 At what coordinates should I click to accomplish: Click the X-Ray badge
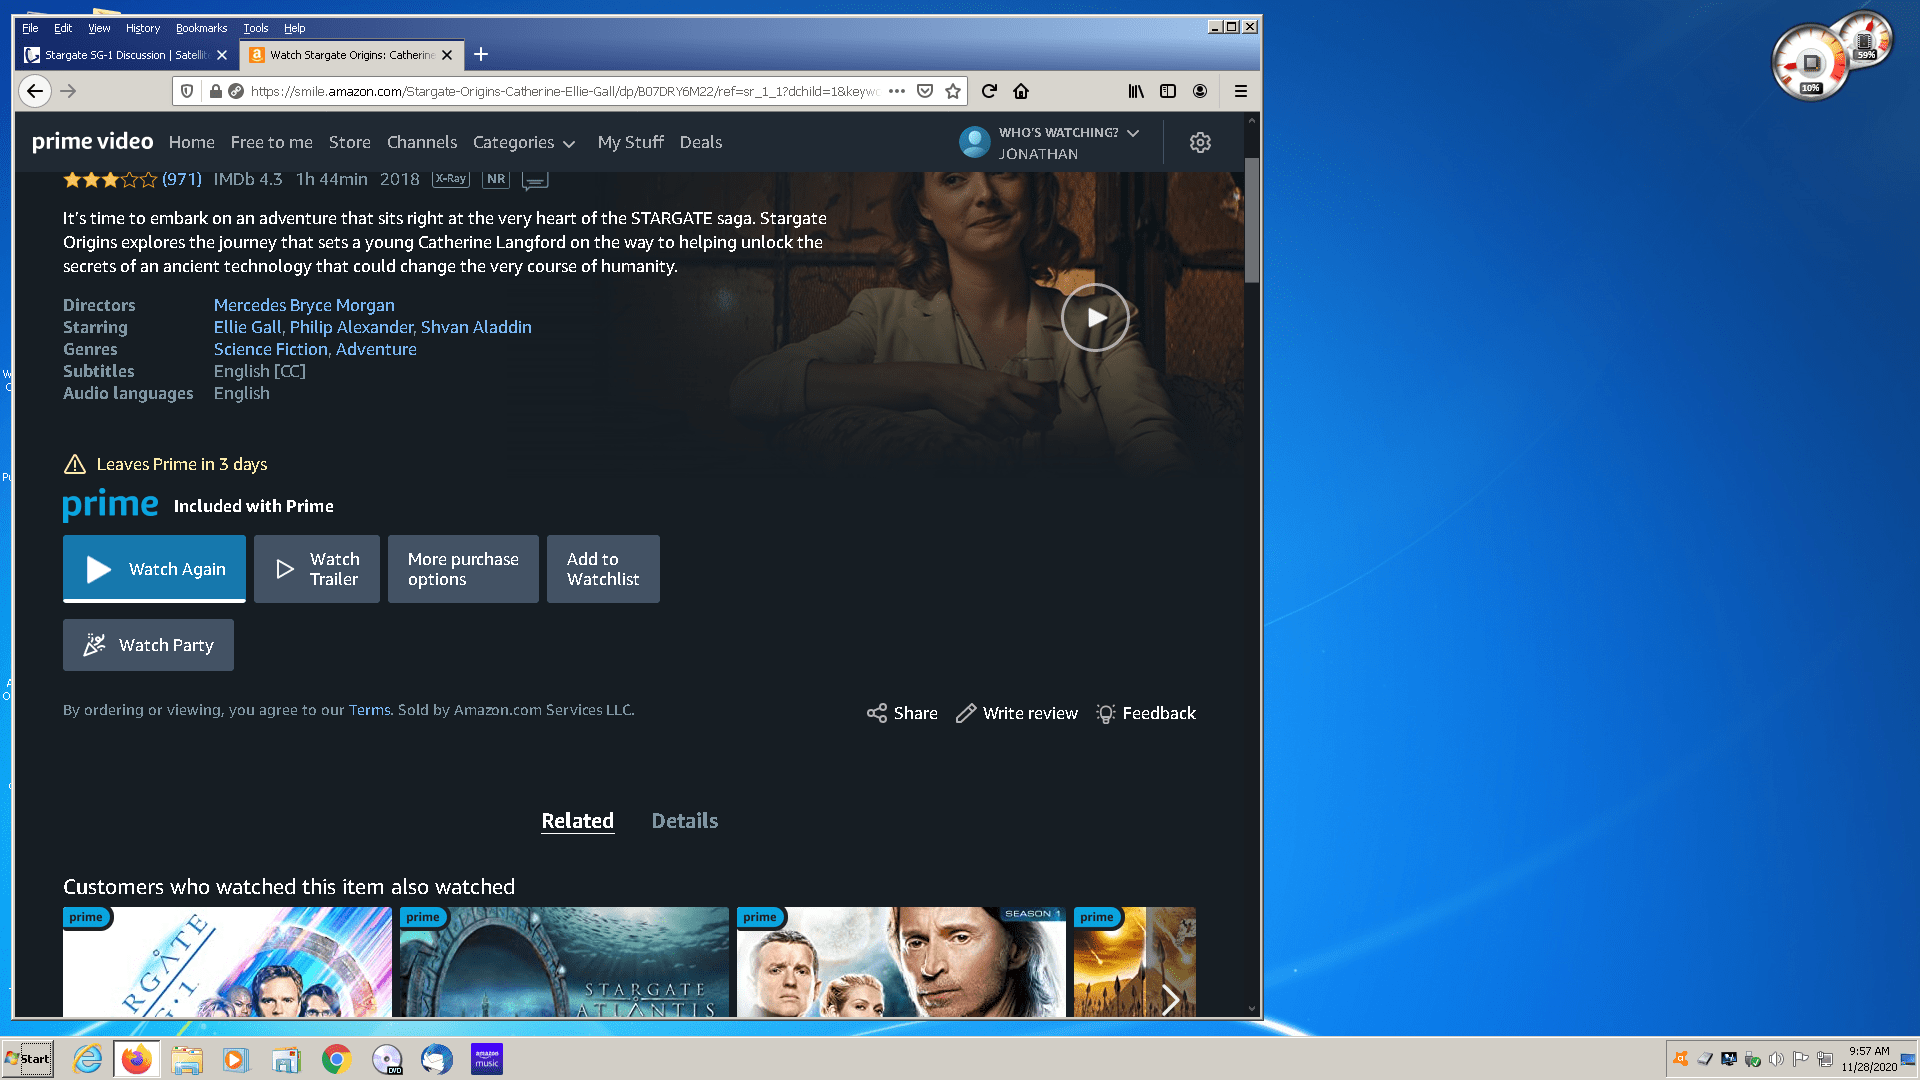point(451,179)
